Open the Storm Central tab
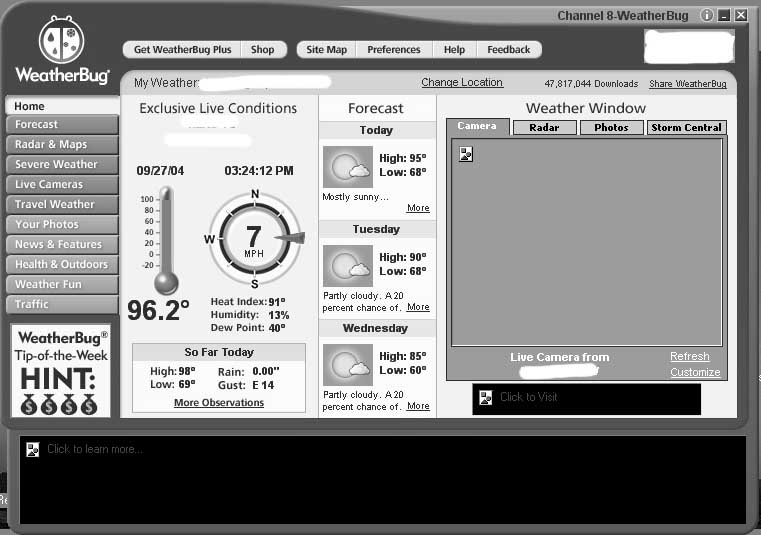 [686, 127]
